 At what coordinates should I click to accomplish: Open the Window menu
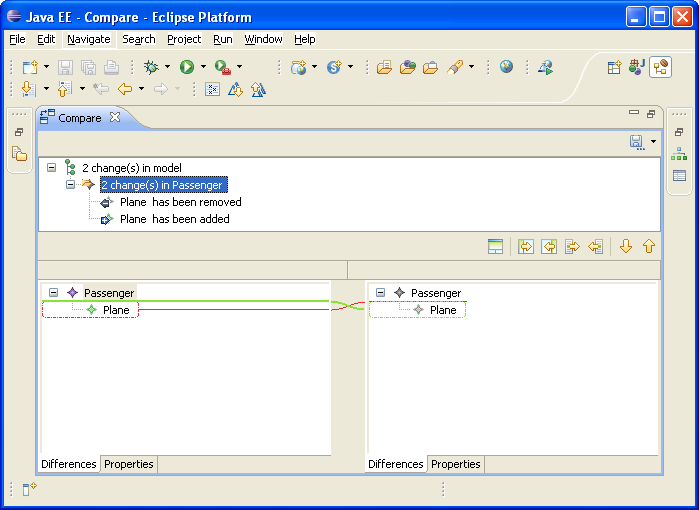coord(263,39)
